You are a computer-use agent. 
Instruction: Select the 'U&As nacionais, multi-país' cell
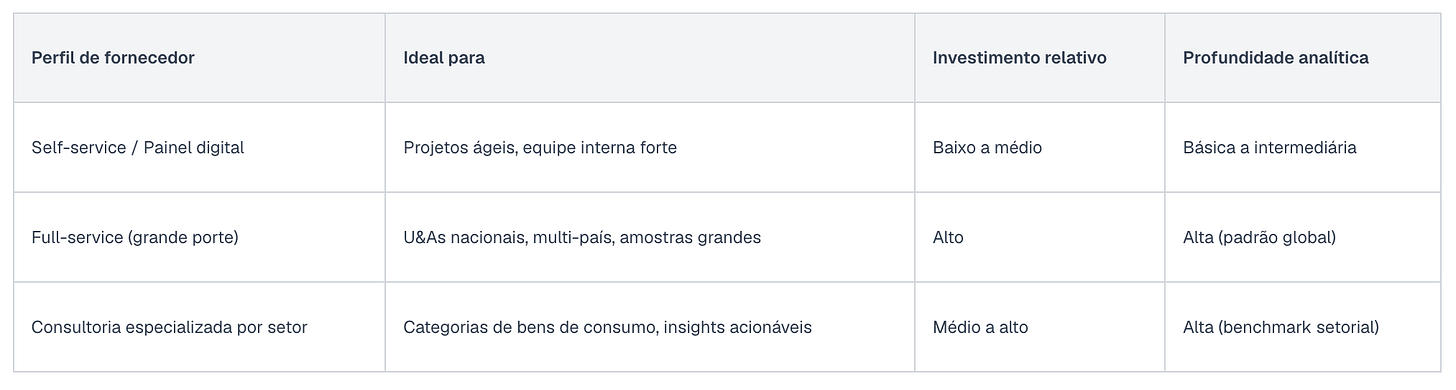(x=650, y=237)
